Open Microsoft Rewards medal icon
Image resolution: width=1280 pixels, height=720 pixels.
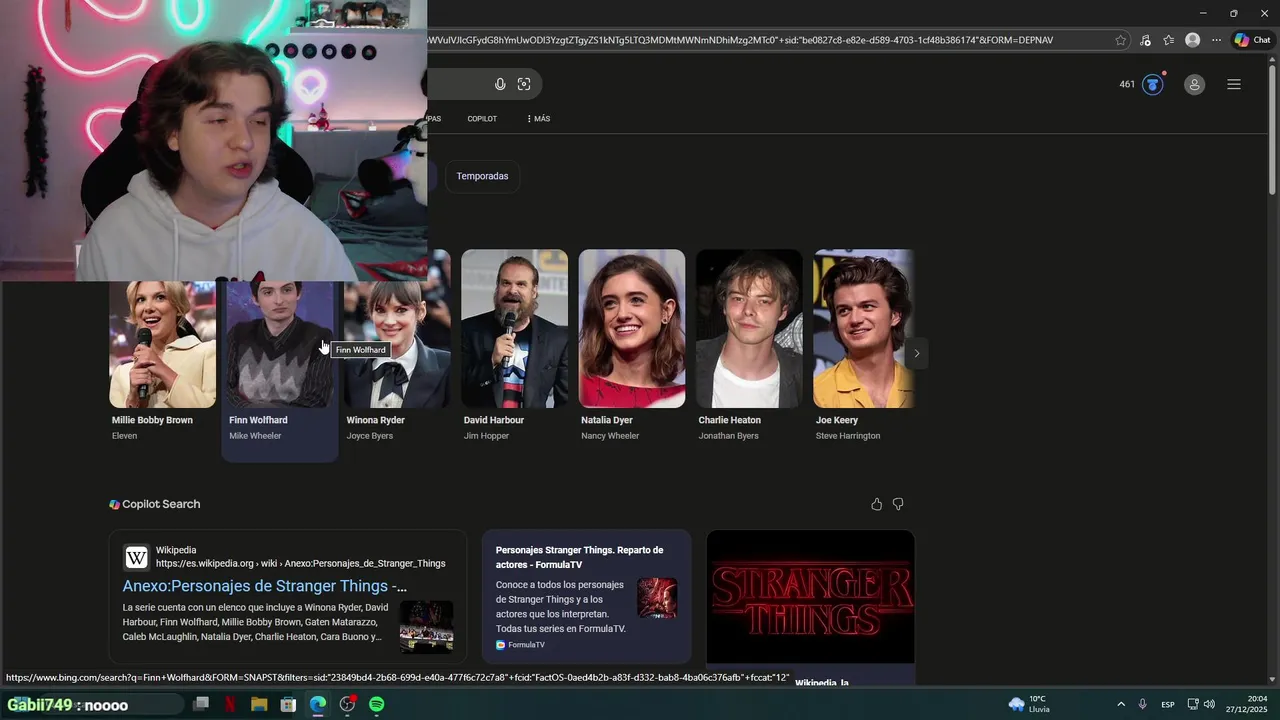pos(1153,84)
